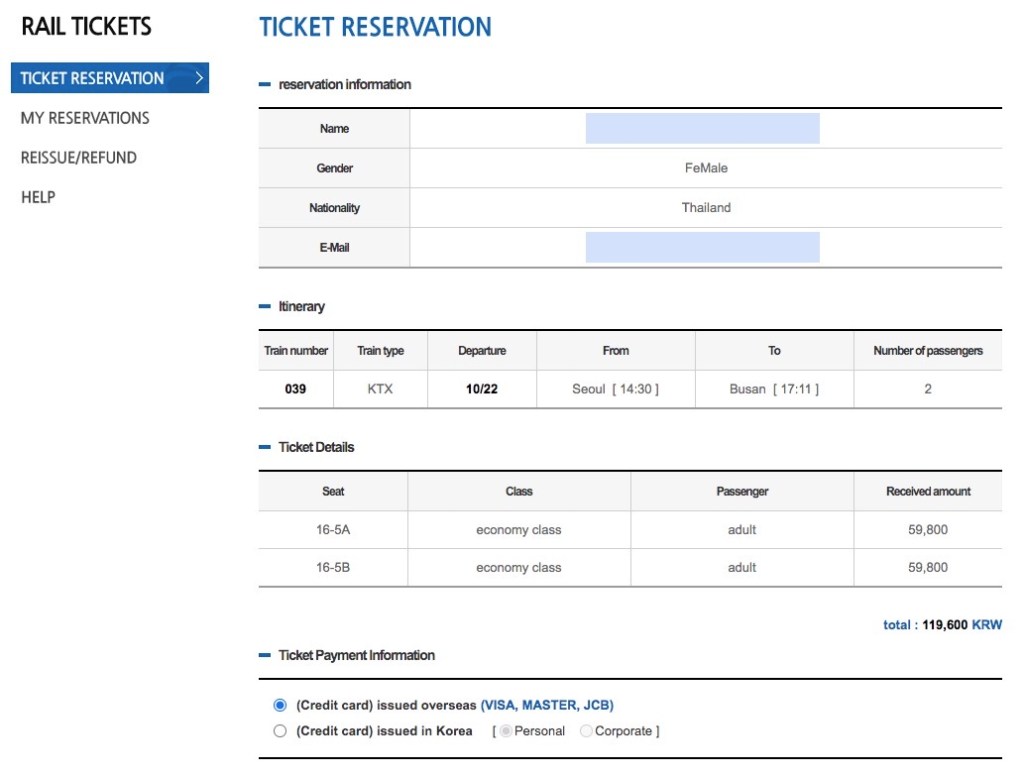Screen dimensions: 1024x776
Task: Click the Busan 17:11 arrival cell
Action: pyautogui.click(x=774, y=389)
